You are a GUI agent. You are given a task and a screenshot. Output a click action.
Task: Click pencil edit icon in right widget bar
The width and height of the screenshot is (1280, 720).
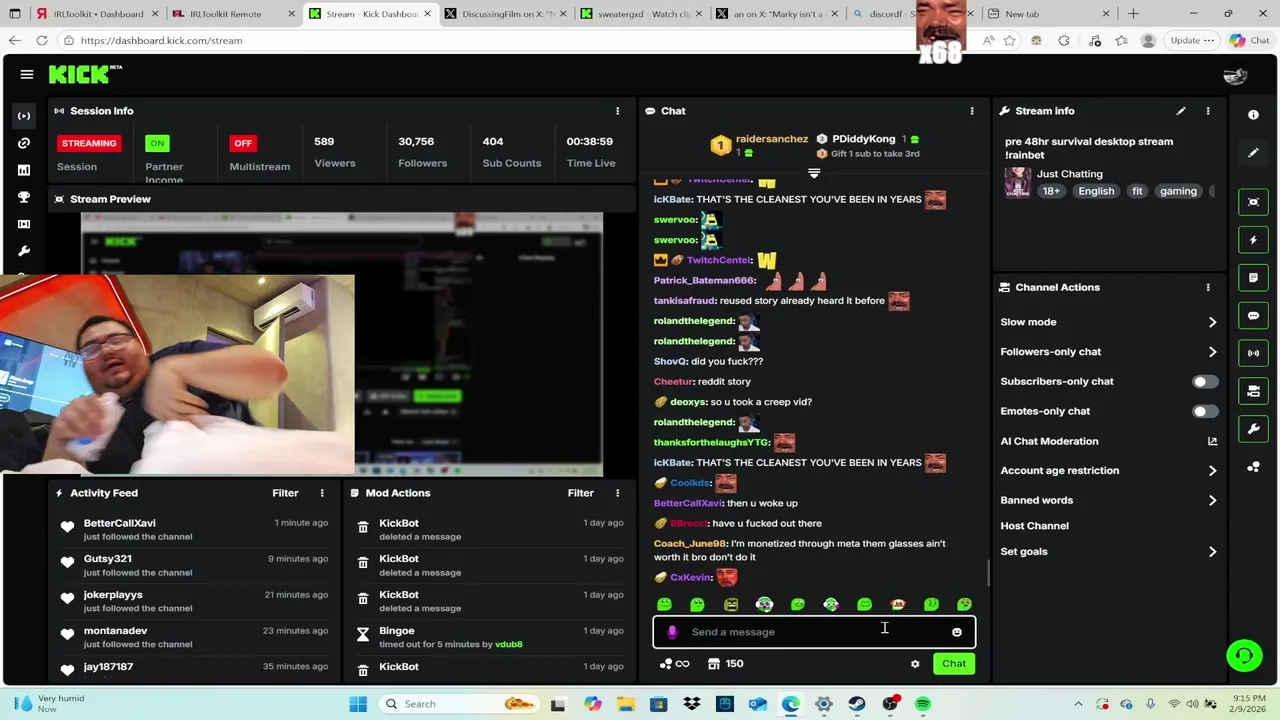tap(1253, 153)
